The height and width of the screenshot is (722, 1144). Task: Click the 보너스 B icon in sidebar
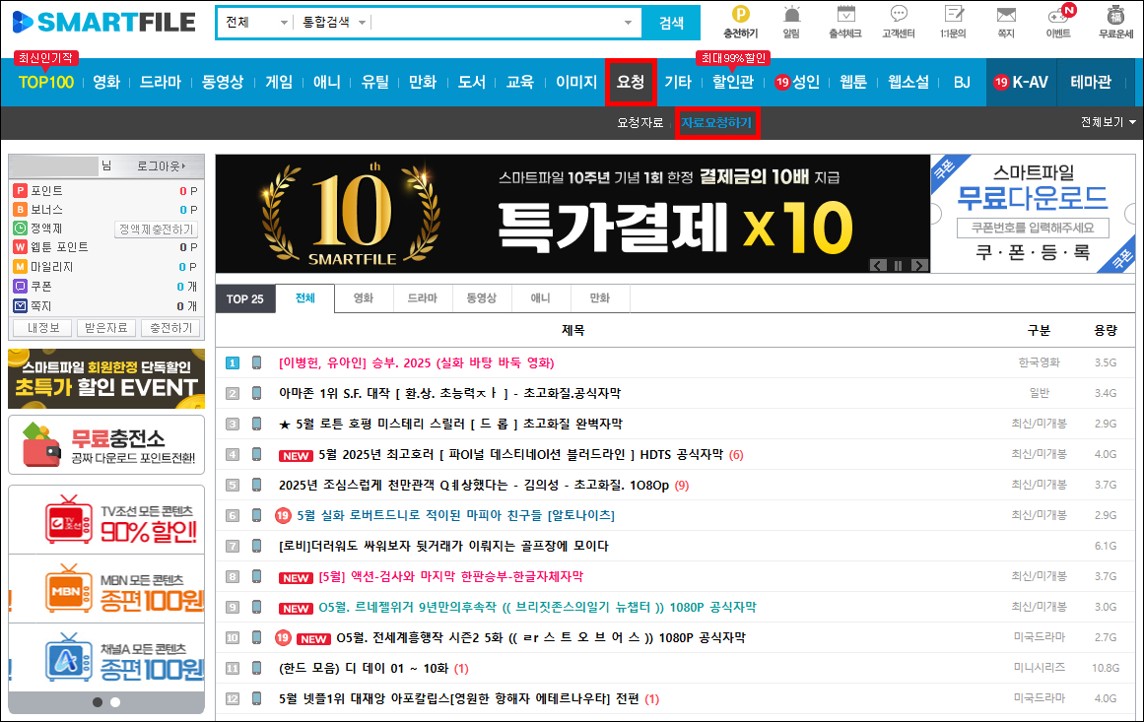[x=20, y=209]
